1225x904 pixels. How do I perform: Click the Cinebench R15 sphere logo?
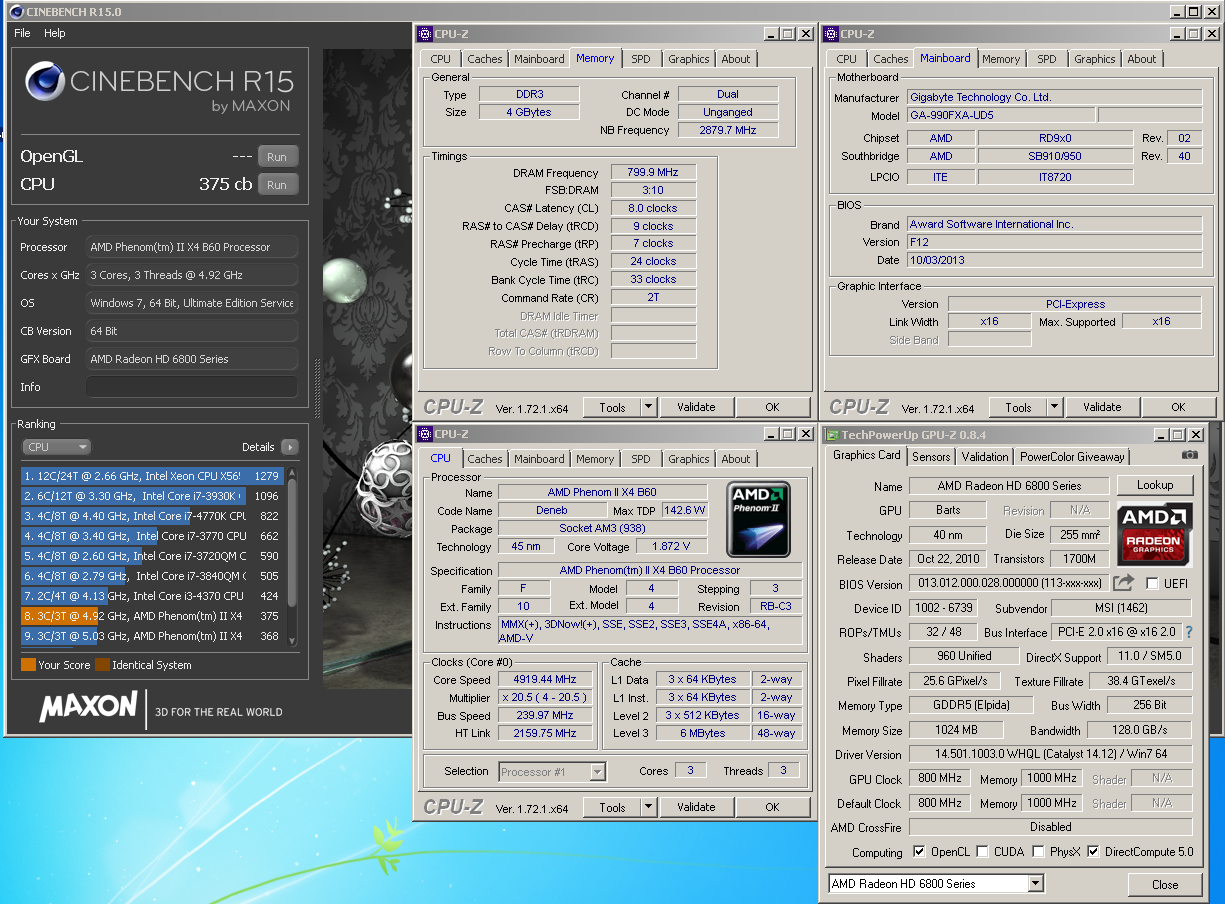click(x=45, y=83)
